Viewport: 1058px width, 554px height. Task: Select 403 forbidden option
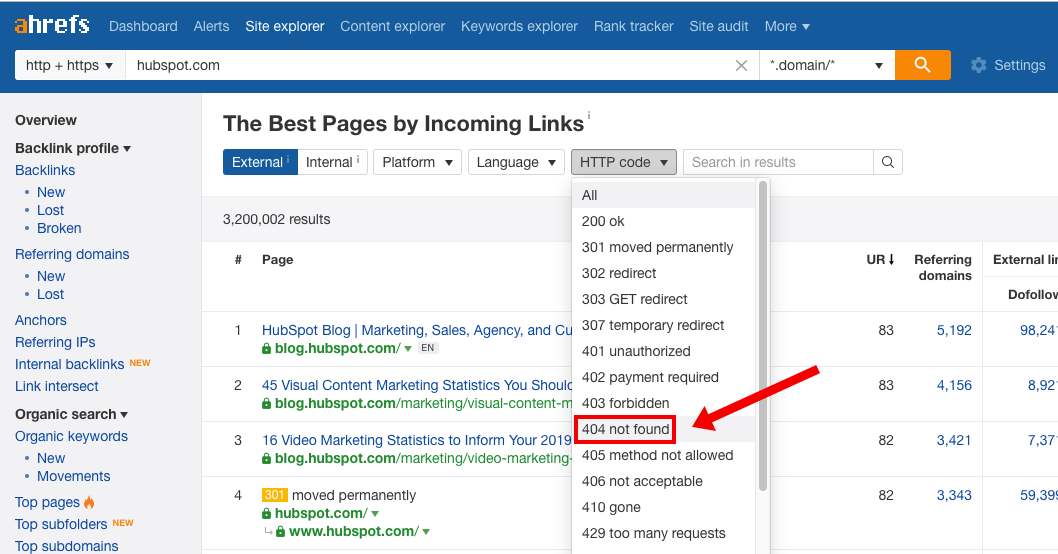(x=663, y=403)
